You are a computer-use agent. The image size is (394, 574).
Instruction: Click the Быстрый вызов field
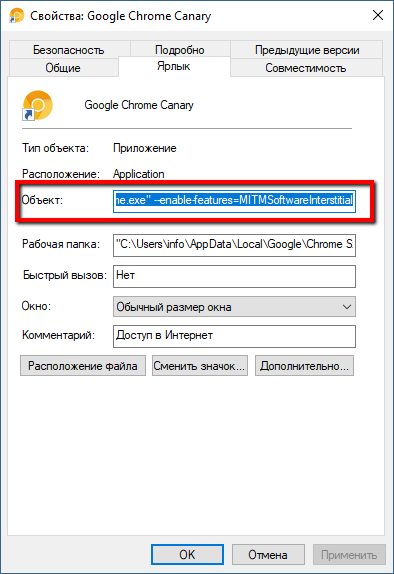coord(234,276)
